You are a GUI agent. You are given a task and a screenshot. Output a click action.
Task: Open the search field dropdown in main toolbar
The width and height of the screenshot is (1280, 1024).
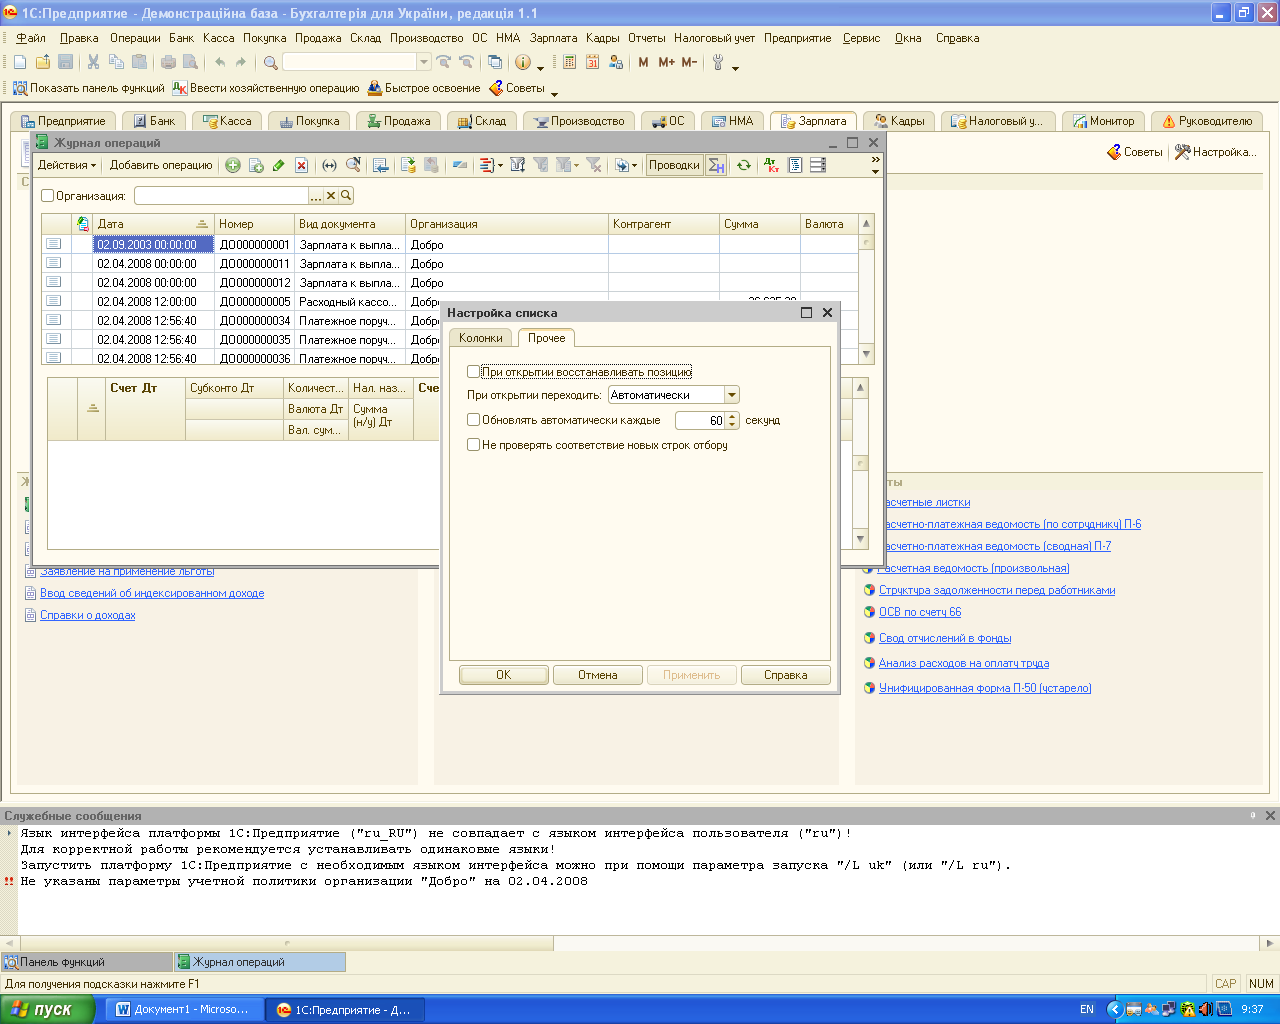point(424,62)
